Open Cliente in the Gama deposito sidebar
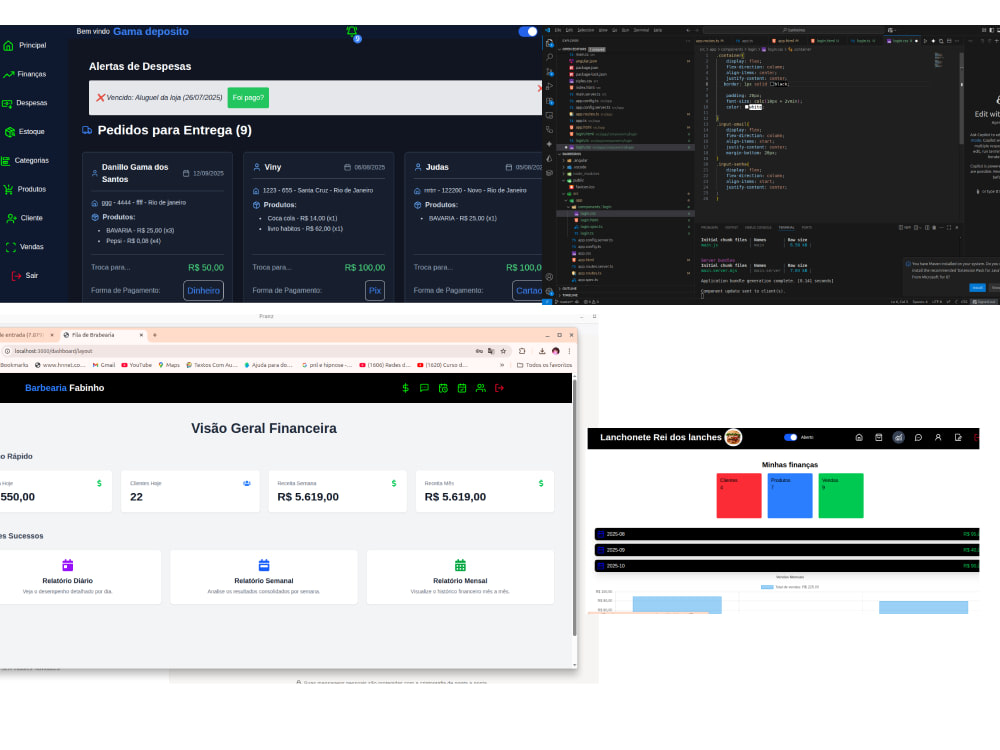The image size is (1000, 750). pos(26,217)
